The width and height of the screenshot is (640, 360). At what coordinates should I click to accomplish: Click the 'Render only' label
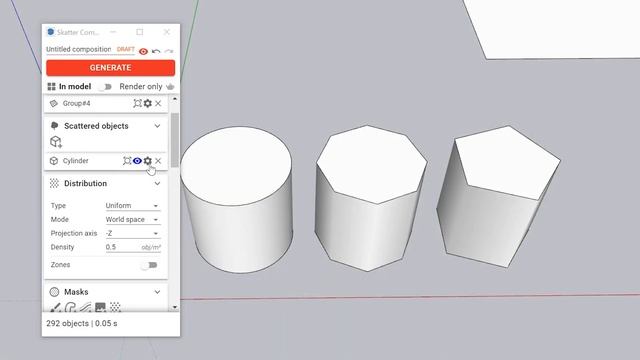[x=141, y=87]
